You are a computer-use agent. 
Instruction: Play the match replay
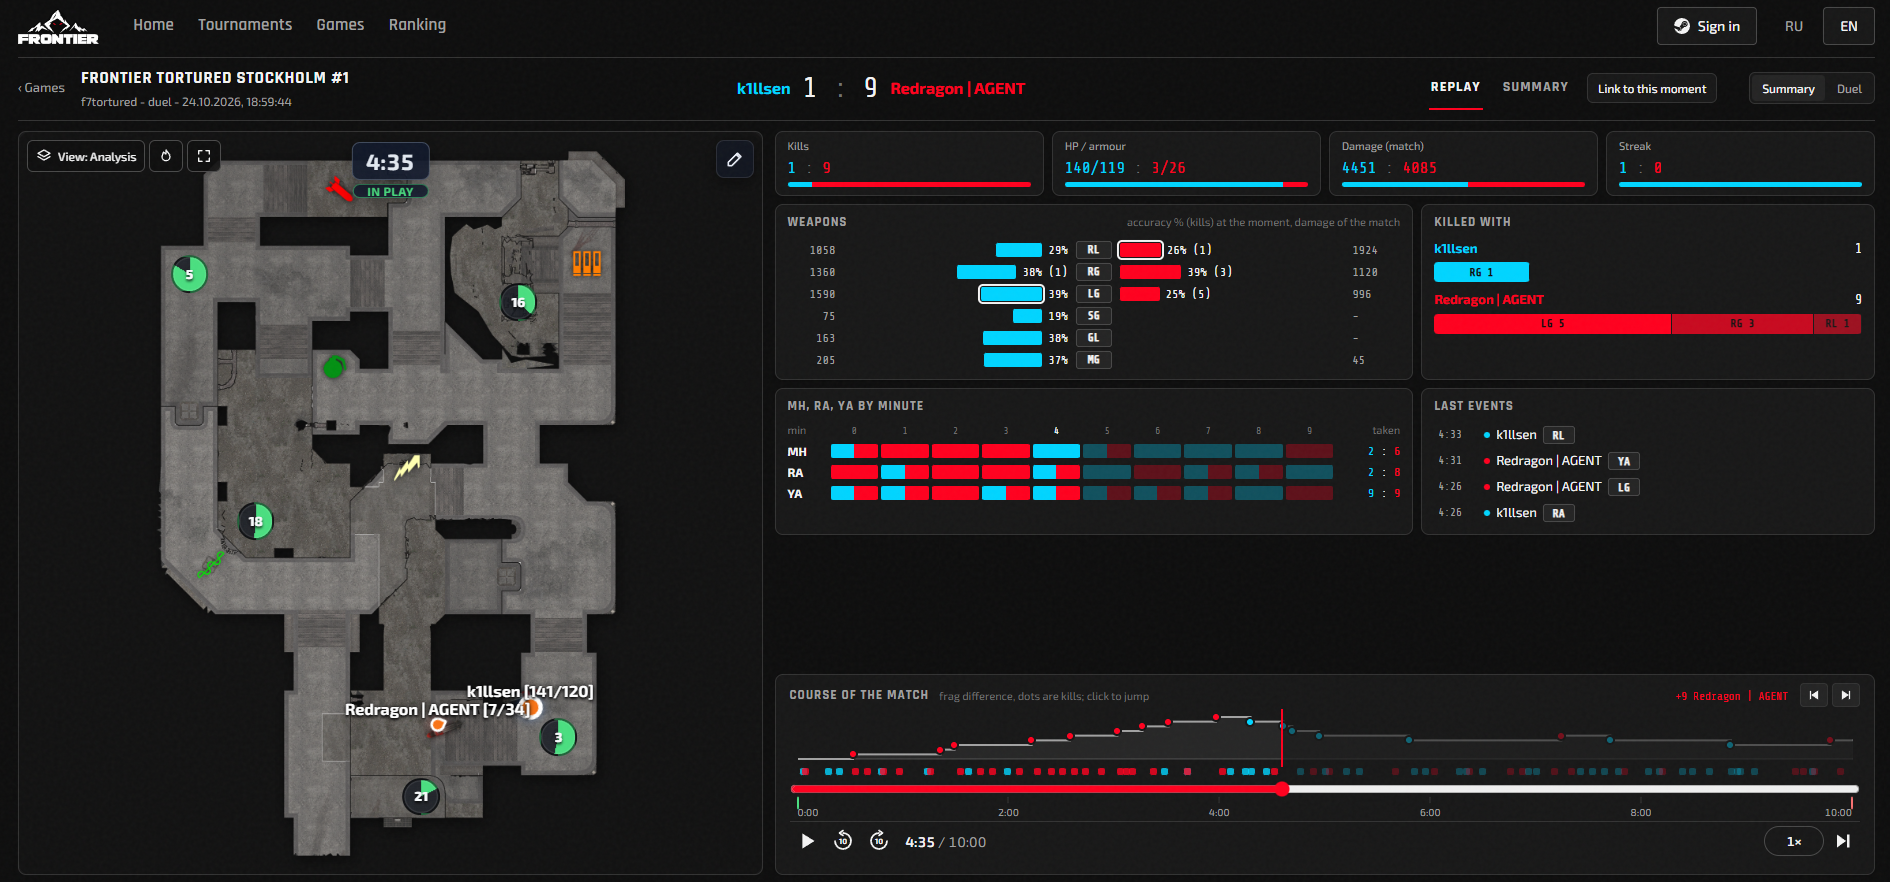click(x=807, y=841)
